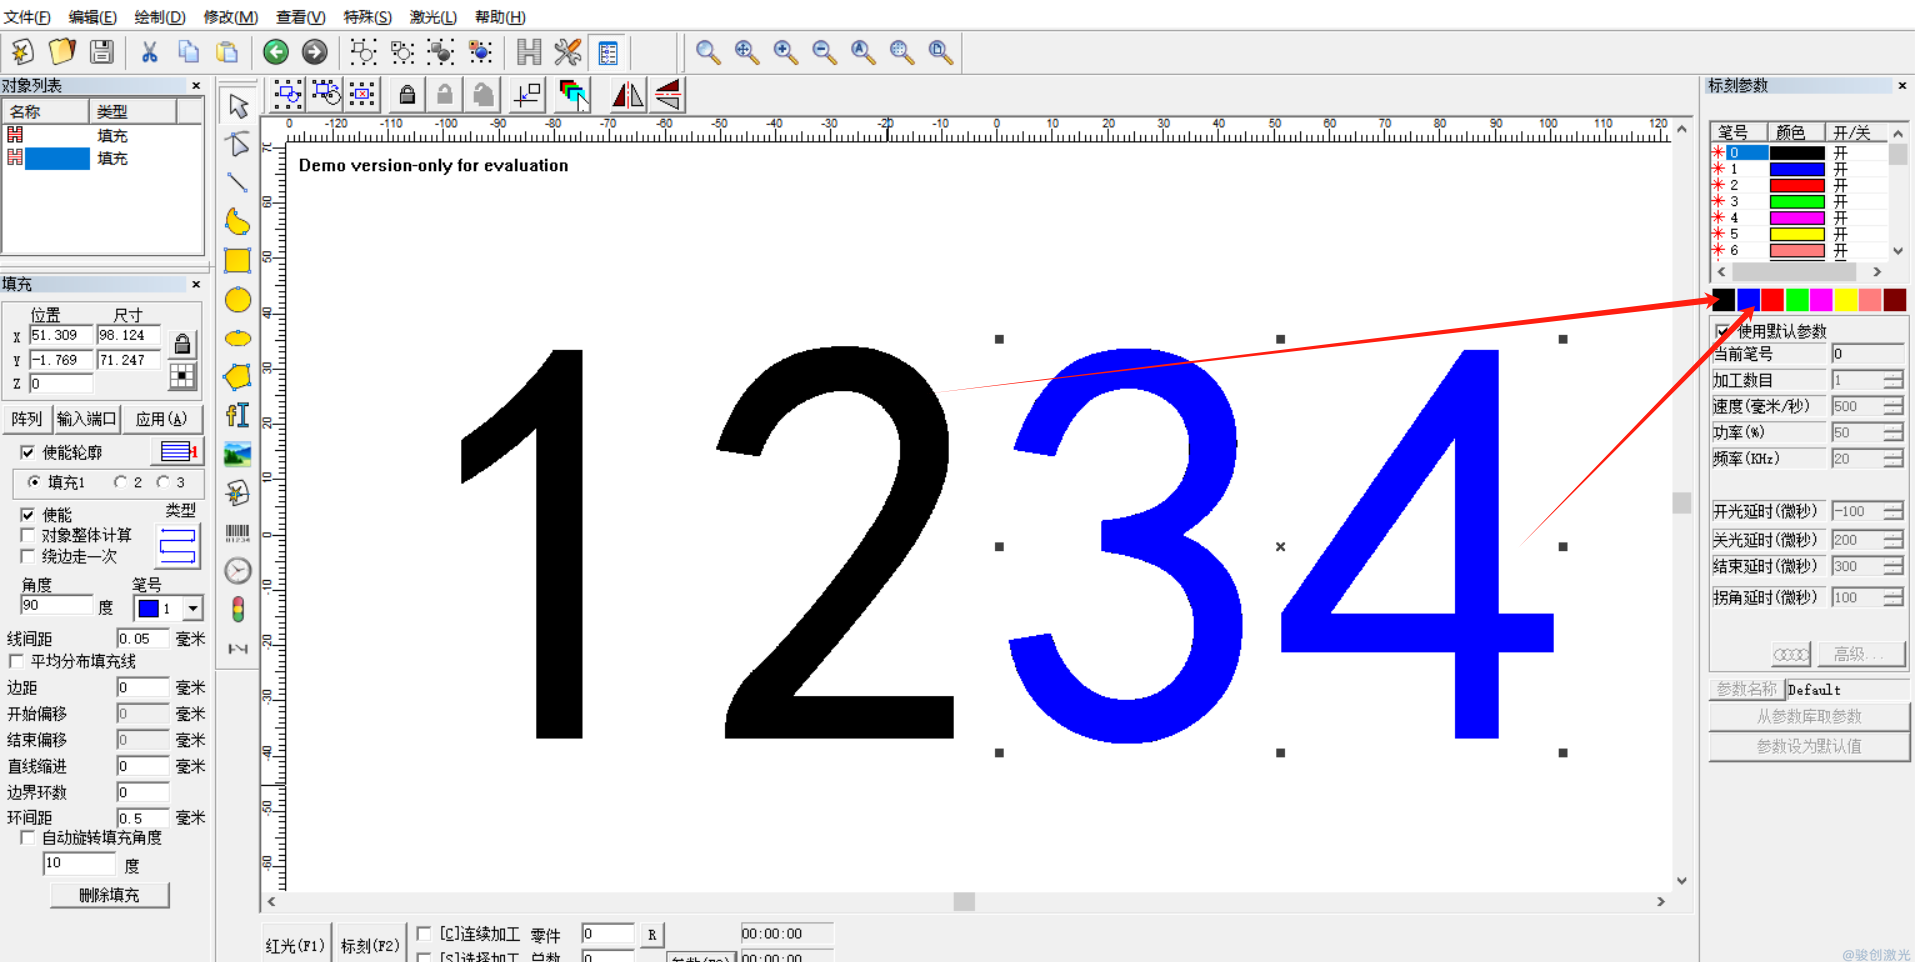Open the 编辑(E) menu

click(x=92, y=17)
